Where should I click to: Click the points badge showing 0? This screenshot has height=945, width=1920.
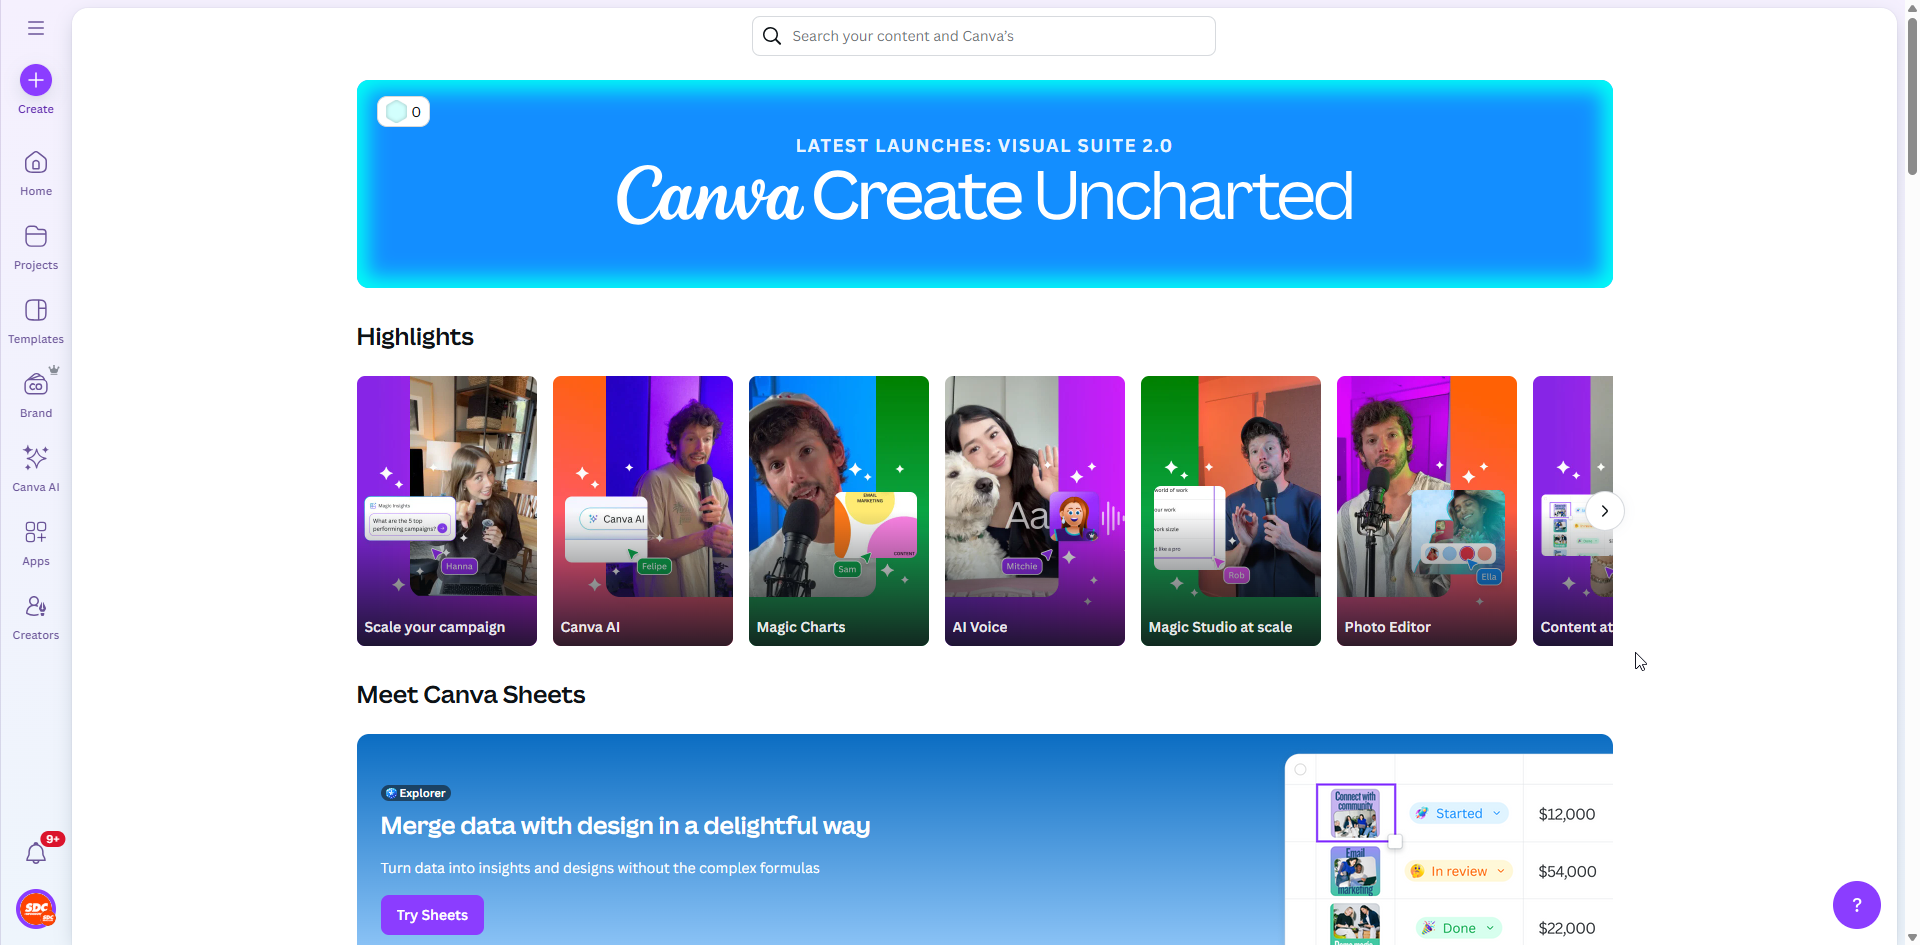point(404,112)
